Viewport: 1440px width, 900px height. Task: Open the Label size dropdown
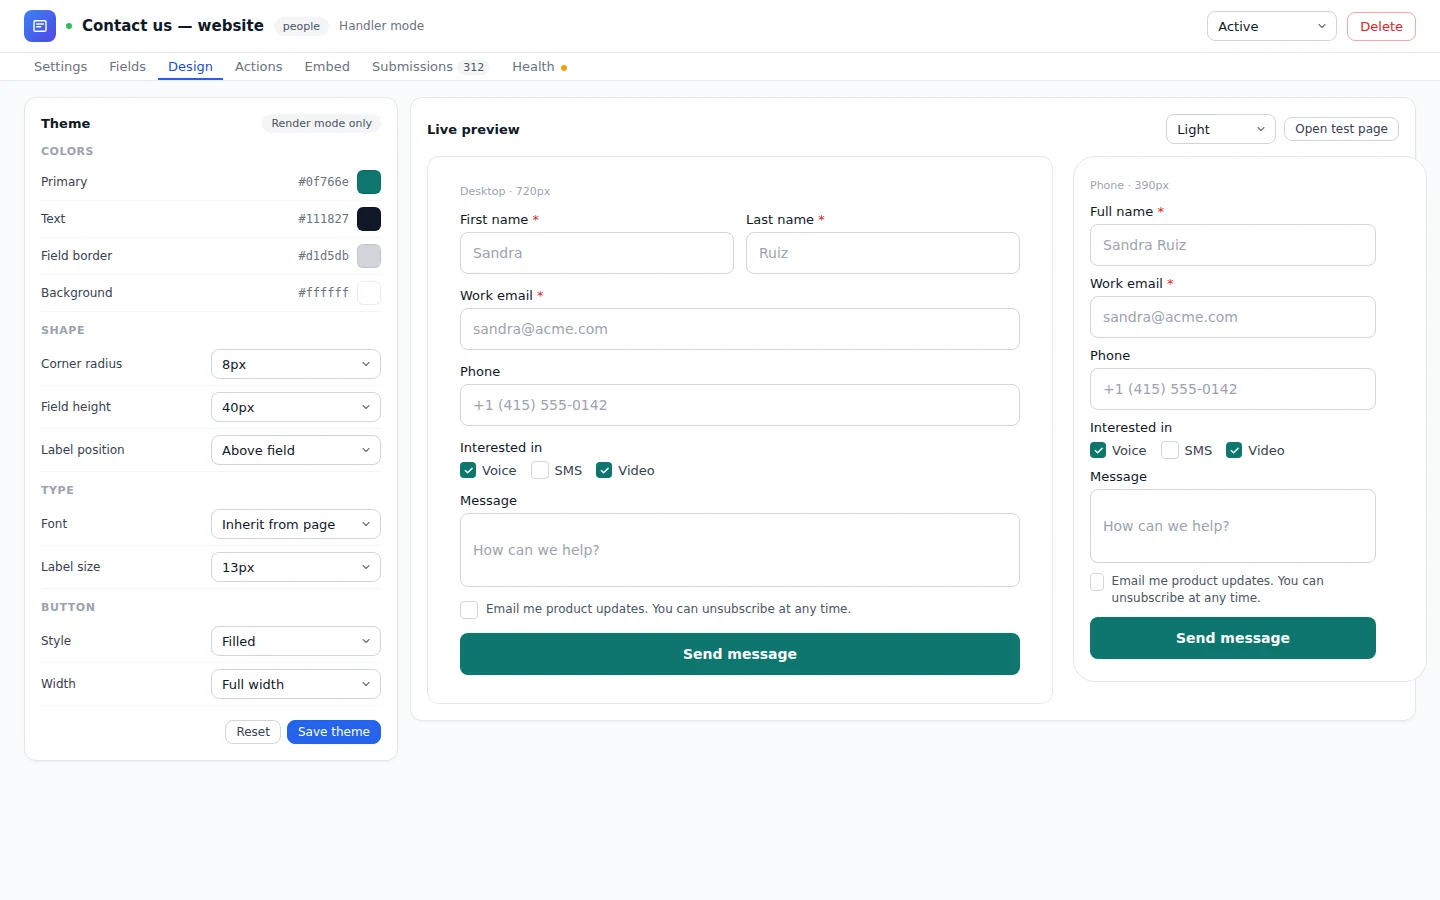click(x=296, y=567)
